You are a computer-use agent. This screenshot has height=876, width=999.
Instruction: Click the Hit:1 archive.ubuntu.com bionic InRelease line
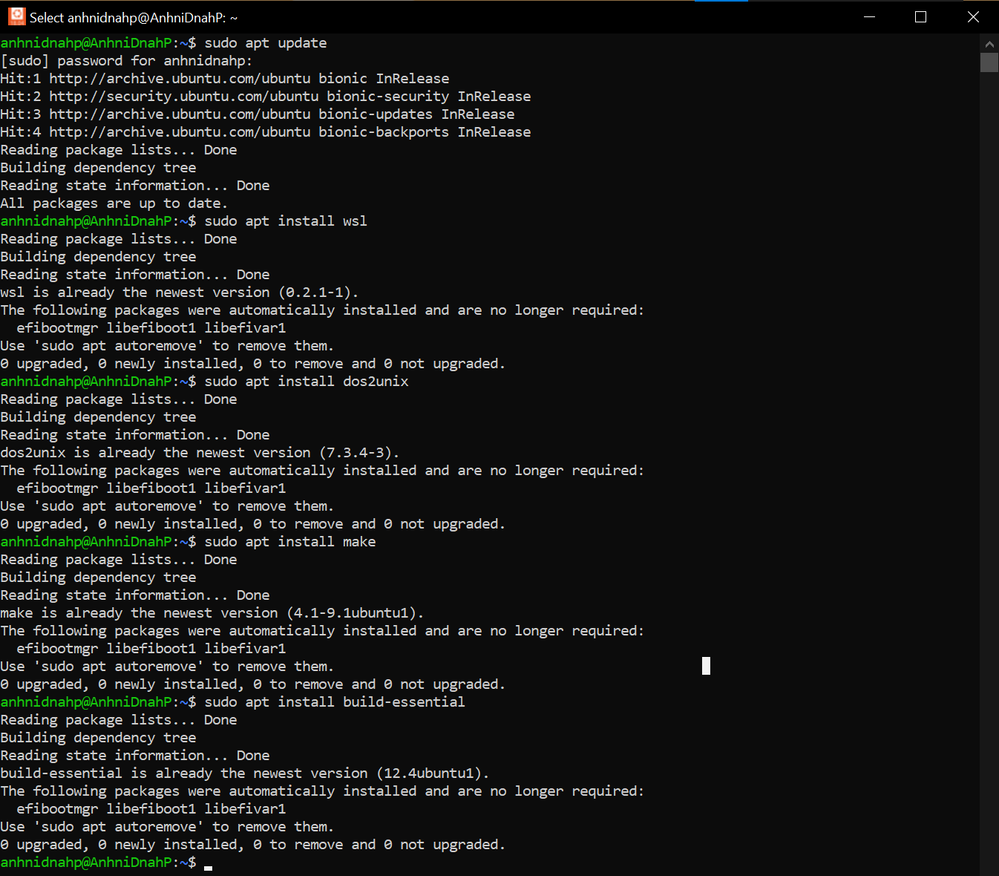(x=224, y=79)
